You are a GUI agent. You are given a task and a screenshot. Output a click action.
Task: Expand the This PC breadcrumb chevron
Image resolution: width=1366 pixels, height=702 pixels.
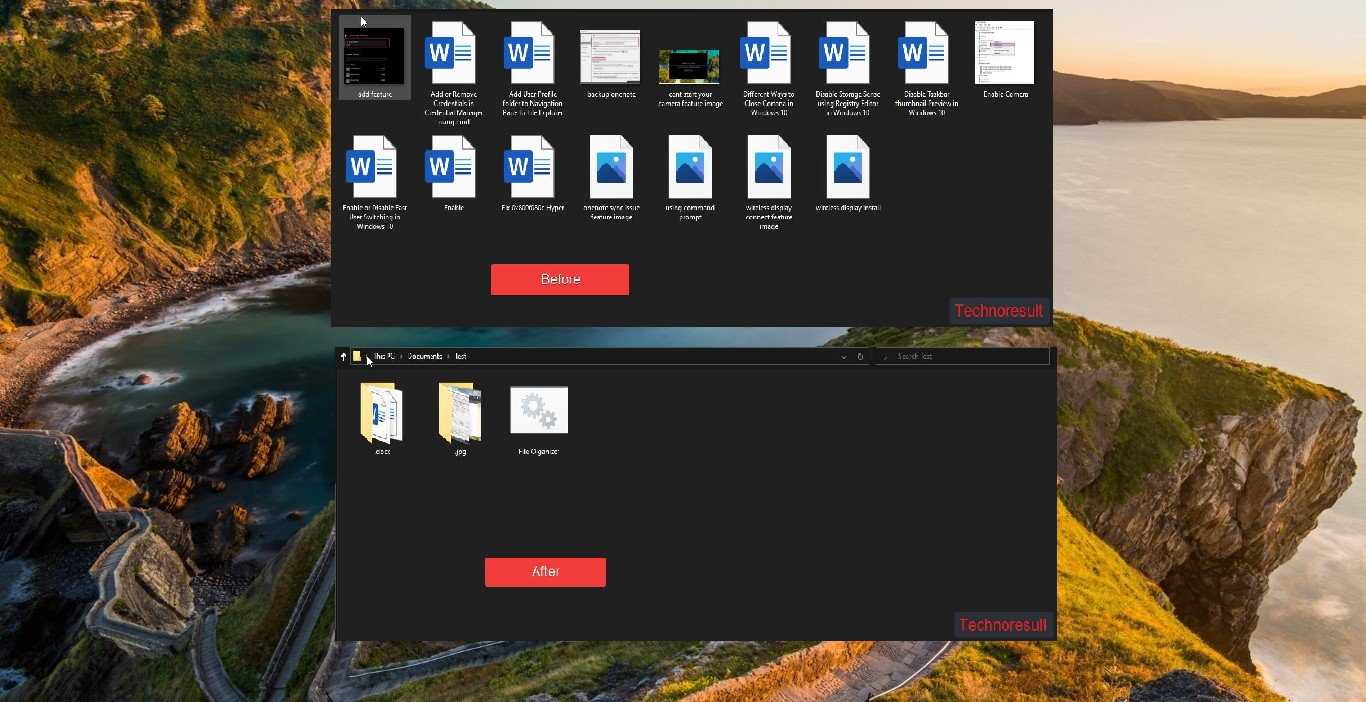coord(401,356)
